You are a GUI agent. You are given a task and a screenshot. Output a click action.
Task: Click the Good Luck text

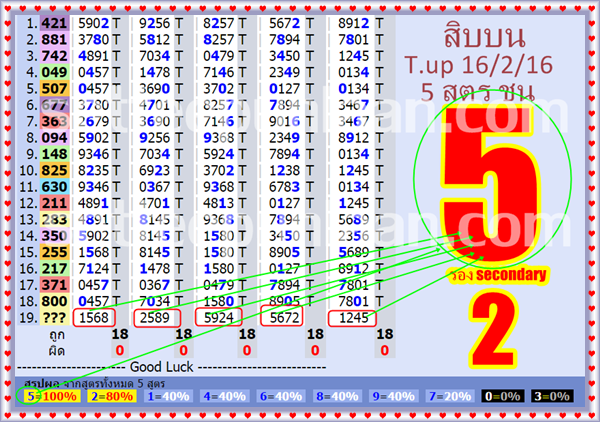pos(161,367)
